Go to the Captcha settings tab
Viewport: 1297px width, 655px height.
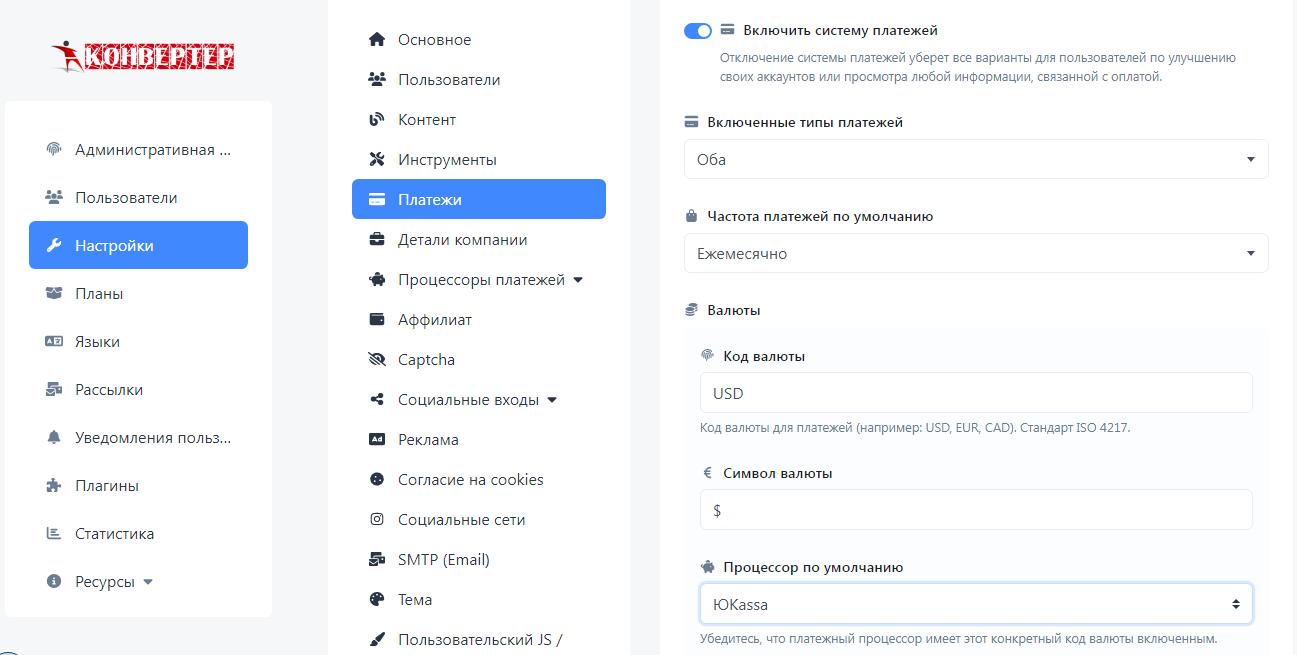(426, 360)
